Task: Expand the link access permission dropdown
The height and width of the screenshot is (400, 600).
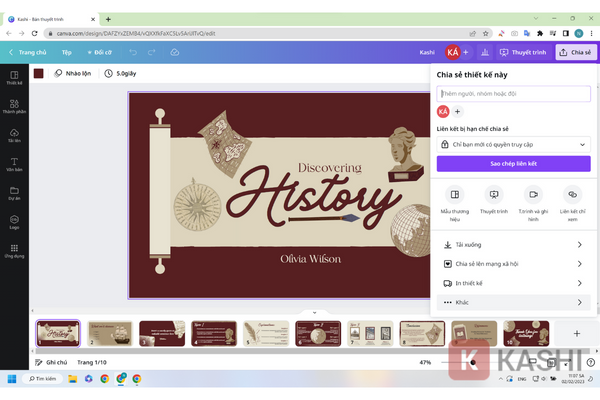Action: pos(513,144)
